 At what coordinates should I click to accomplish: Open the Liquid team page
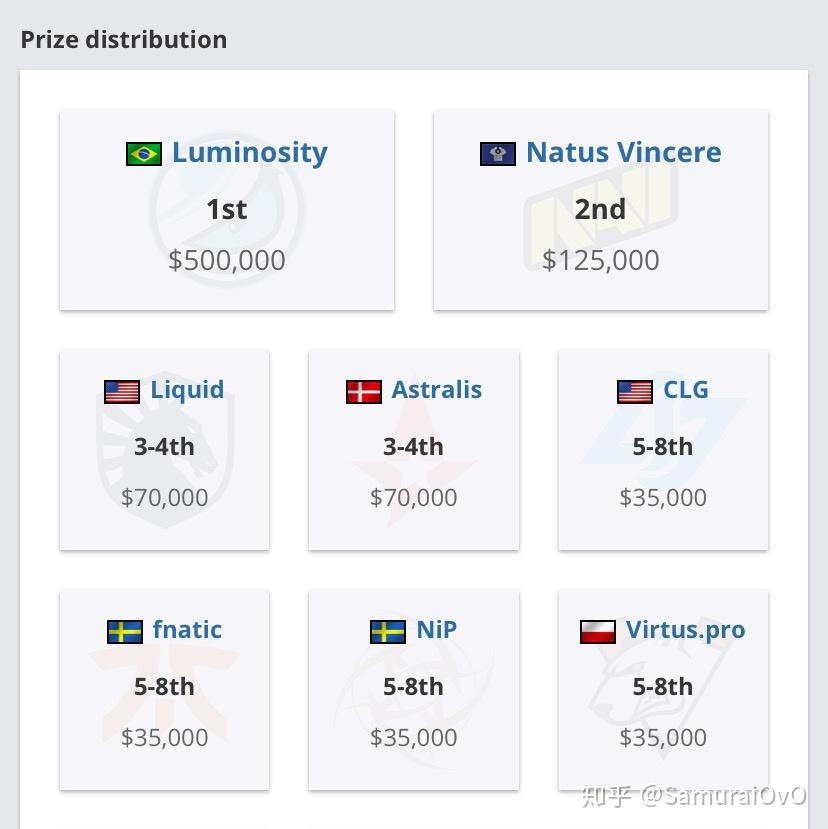pyautogui.click(x=187, y=389)
